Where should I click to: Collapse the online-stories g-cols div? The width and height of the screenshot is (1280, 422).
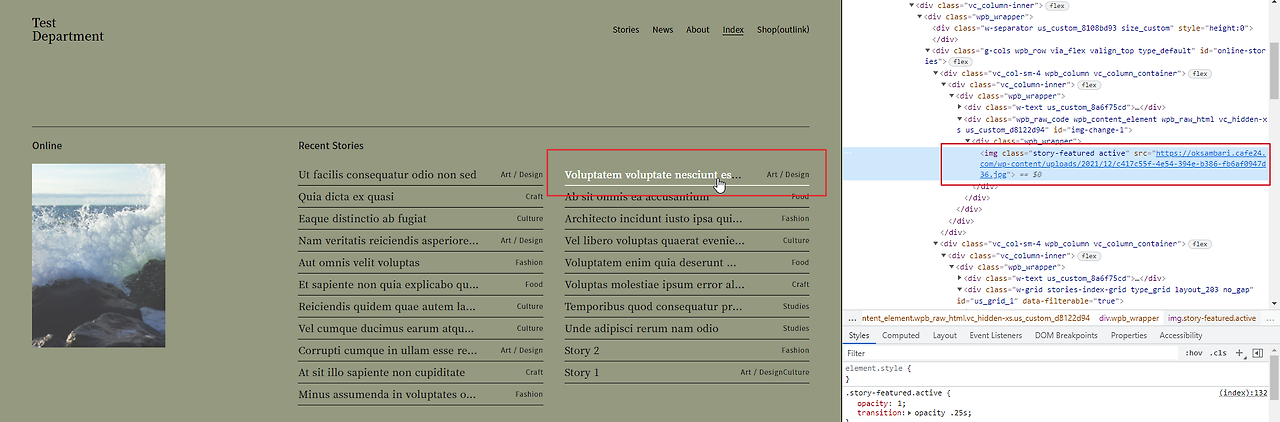(x=929, y=50)
